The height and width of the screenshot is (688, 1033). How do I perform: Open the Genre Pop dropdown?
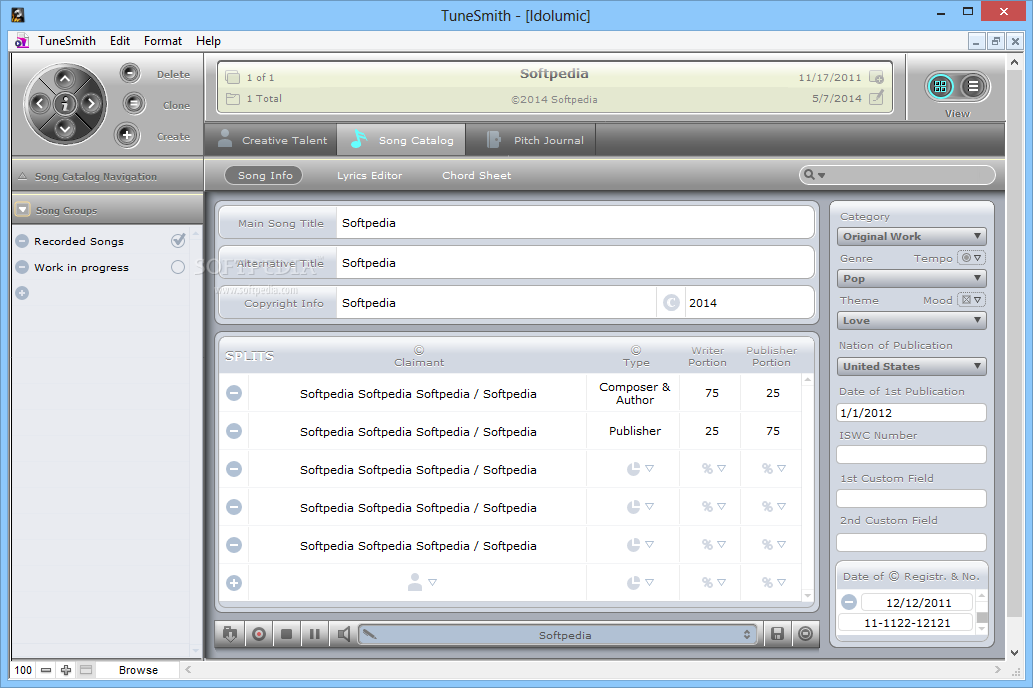coord(911,278)
